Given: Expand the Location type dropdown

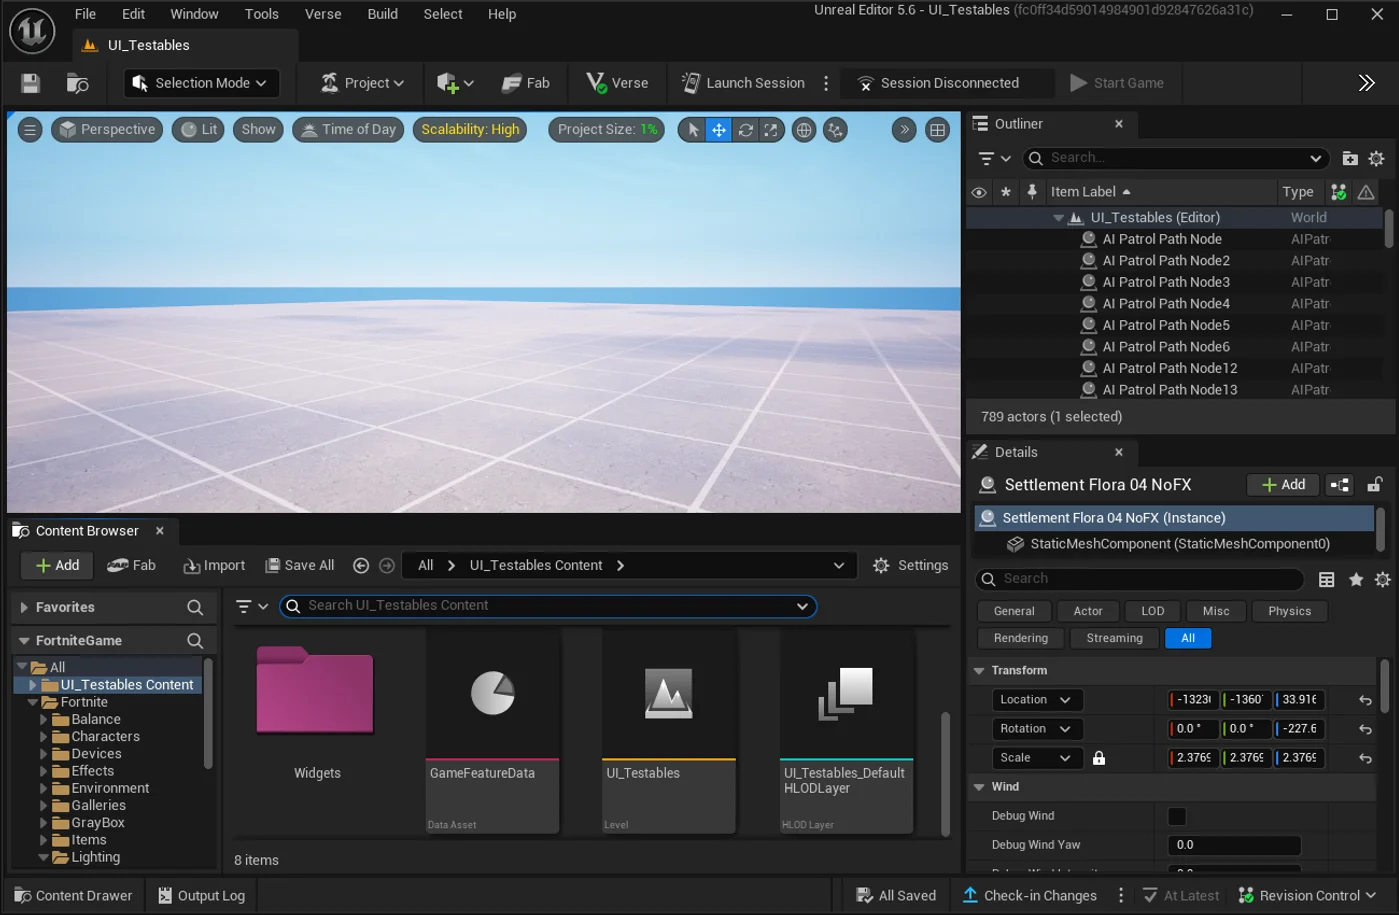Looking at the screenshot, I should pyautogui.click(x=1036, y=700).
